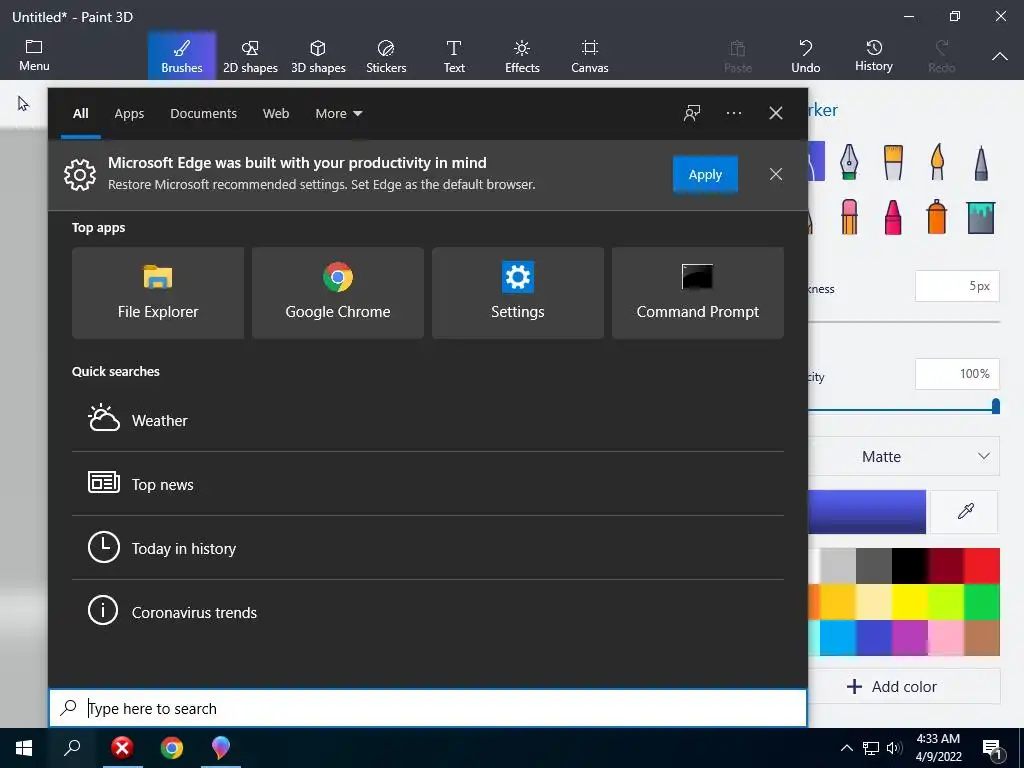This screenshot has height=768, width=1024.
Task: Click Undo in Paint 3D toolbar
Action: click(805, 56)
